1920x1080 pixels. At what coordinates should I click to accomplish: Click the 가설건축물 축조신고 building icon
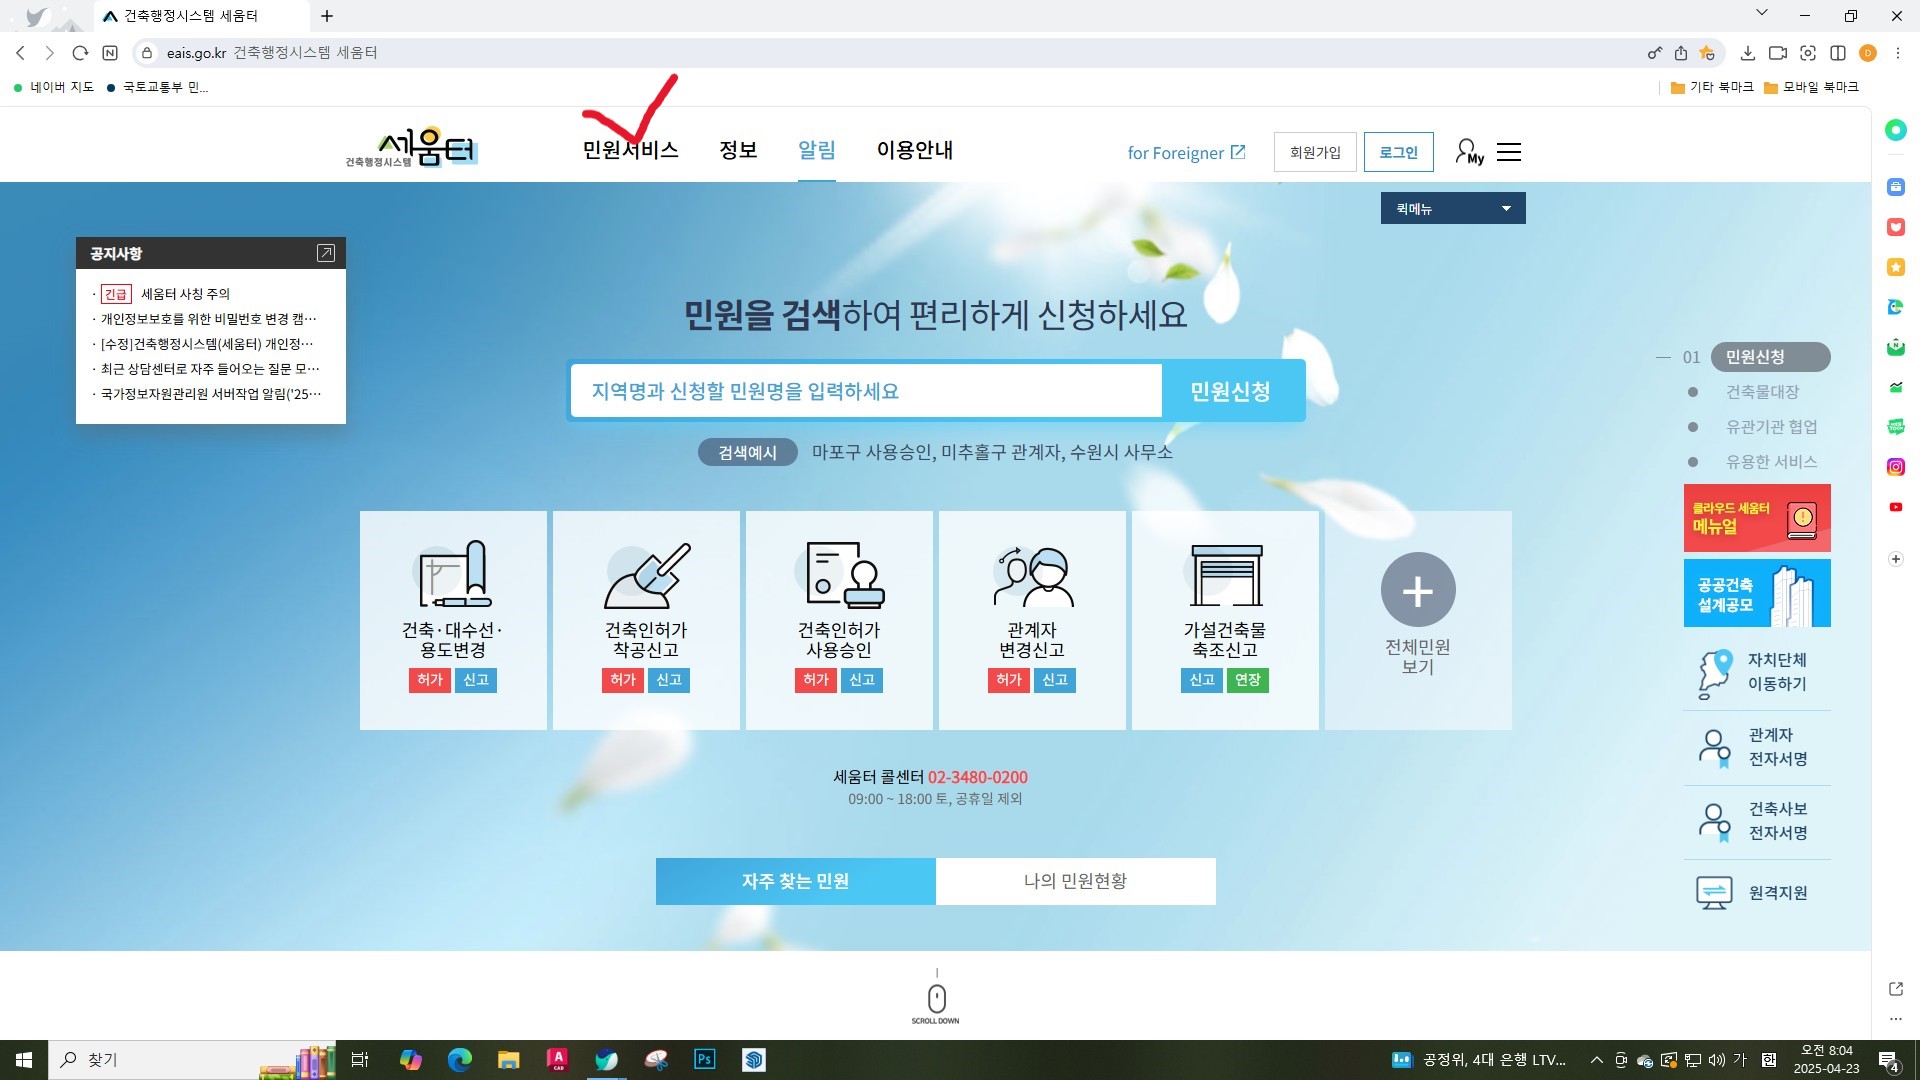pyautogui.click(x=1226, y=575)
